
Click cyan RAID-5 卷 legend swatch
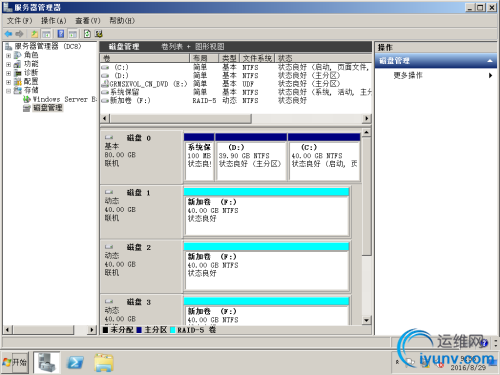(173, 330)
